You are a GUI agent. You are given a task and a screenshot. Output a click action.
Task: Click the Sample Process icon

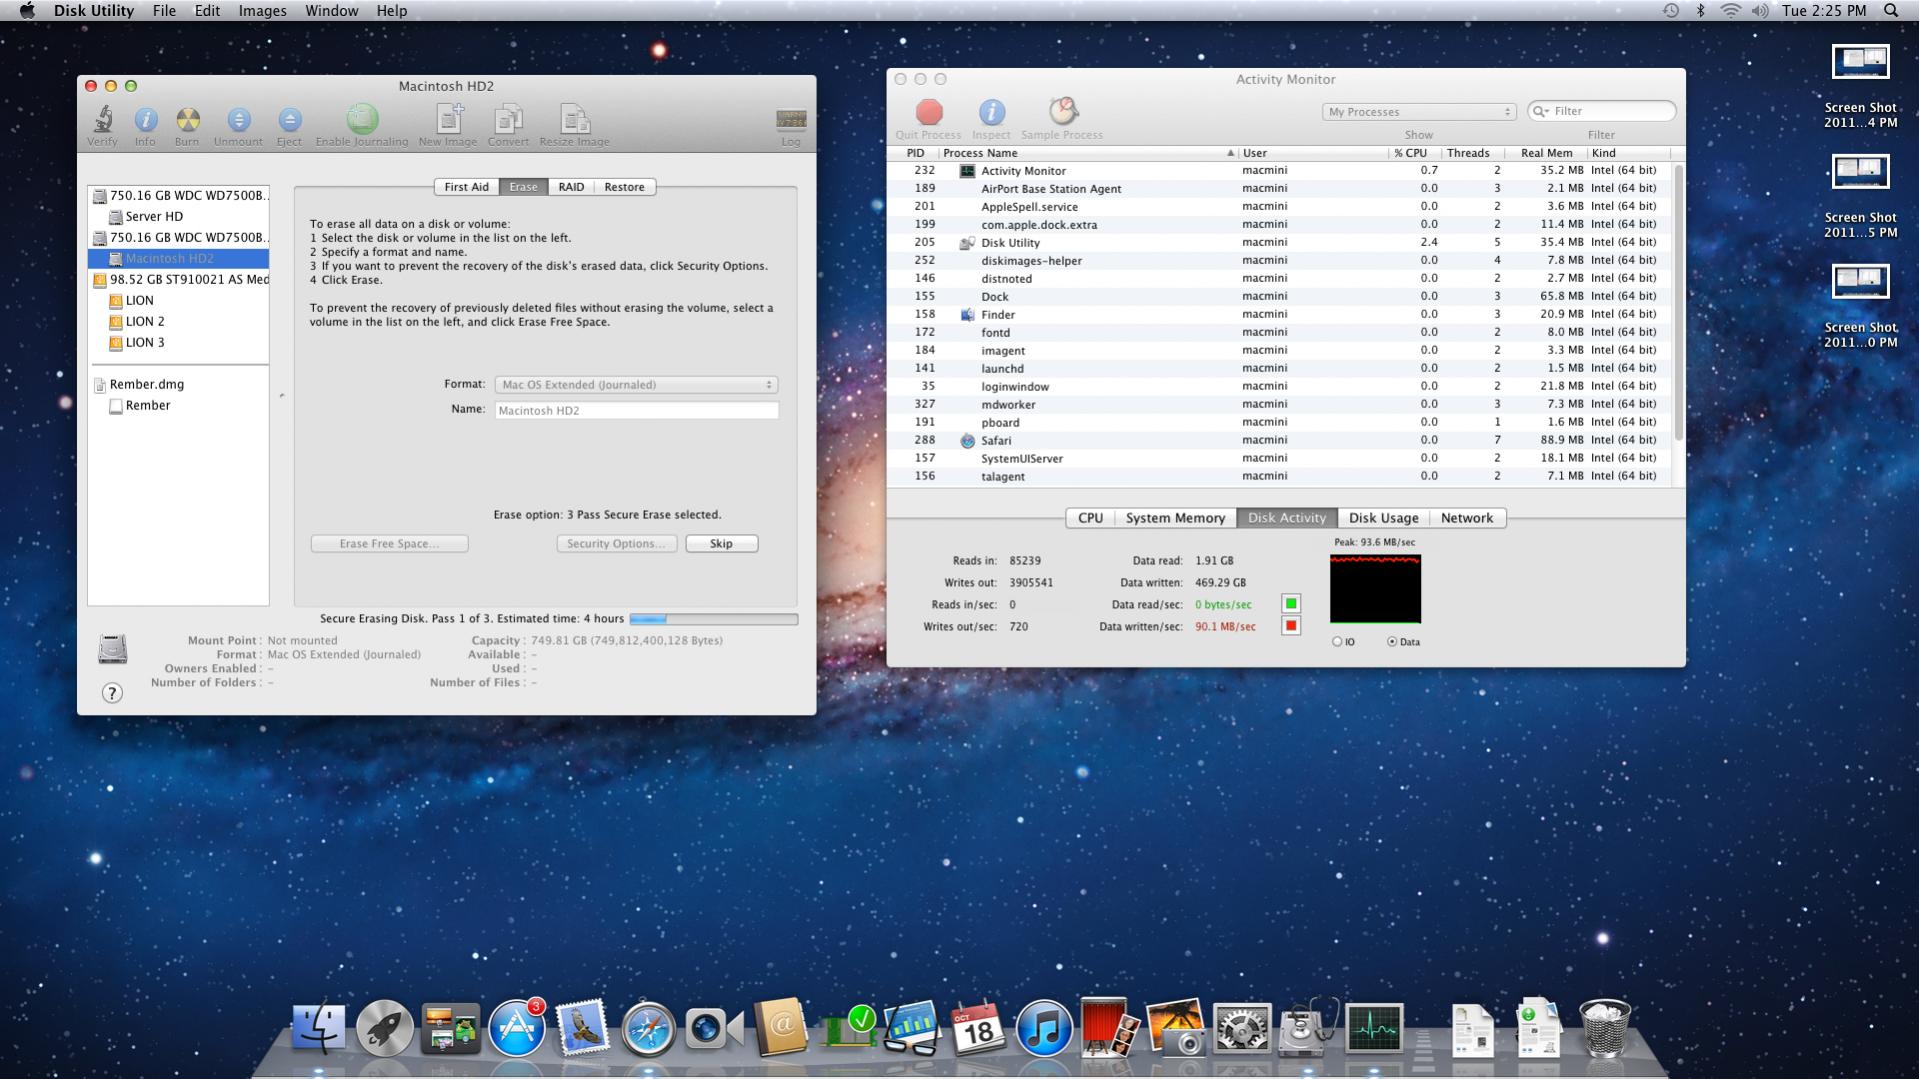pyautogui.click(x=1062, y=112)
